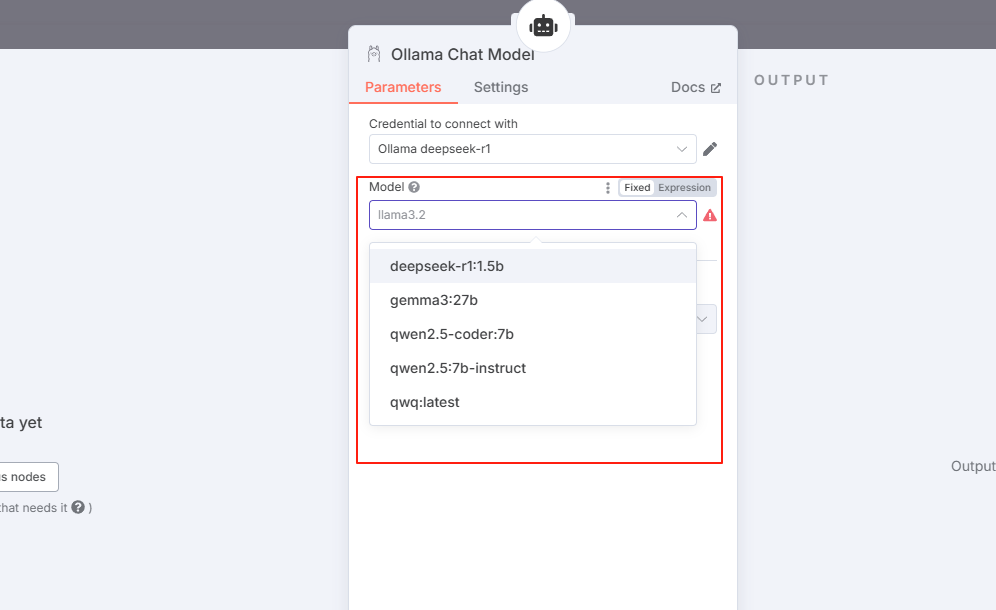Switch to the Settings tab
This screenshot has height=610, width=996.
click(501, 87)
